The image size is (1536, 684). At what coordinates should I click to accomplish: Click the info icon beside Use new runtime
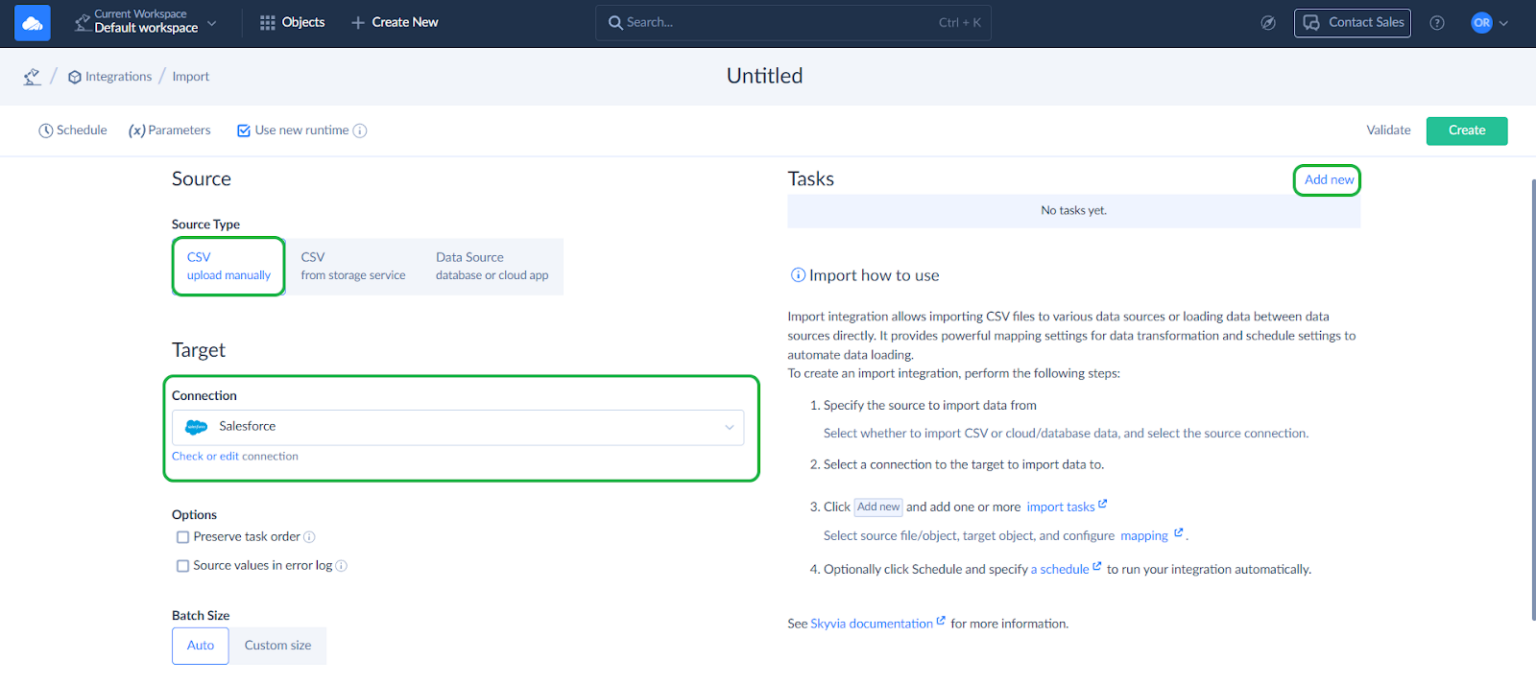tap(360, 131)
